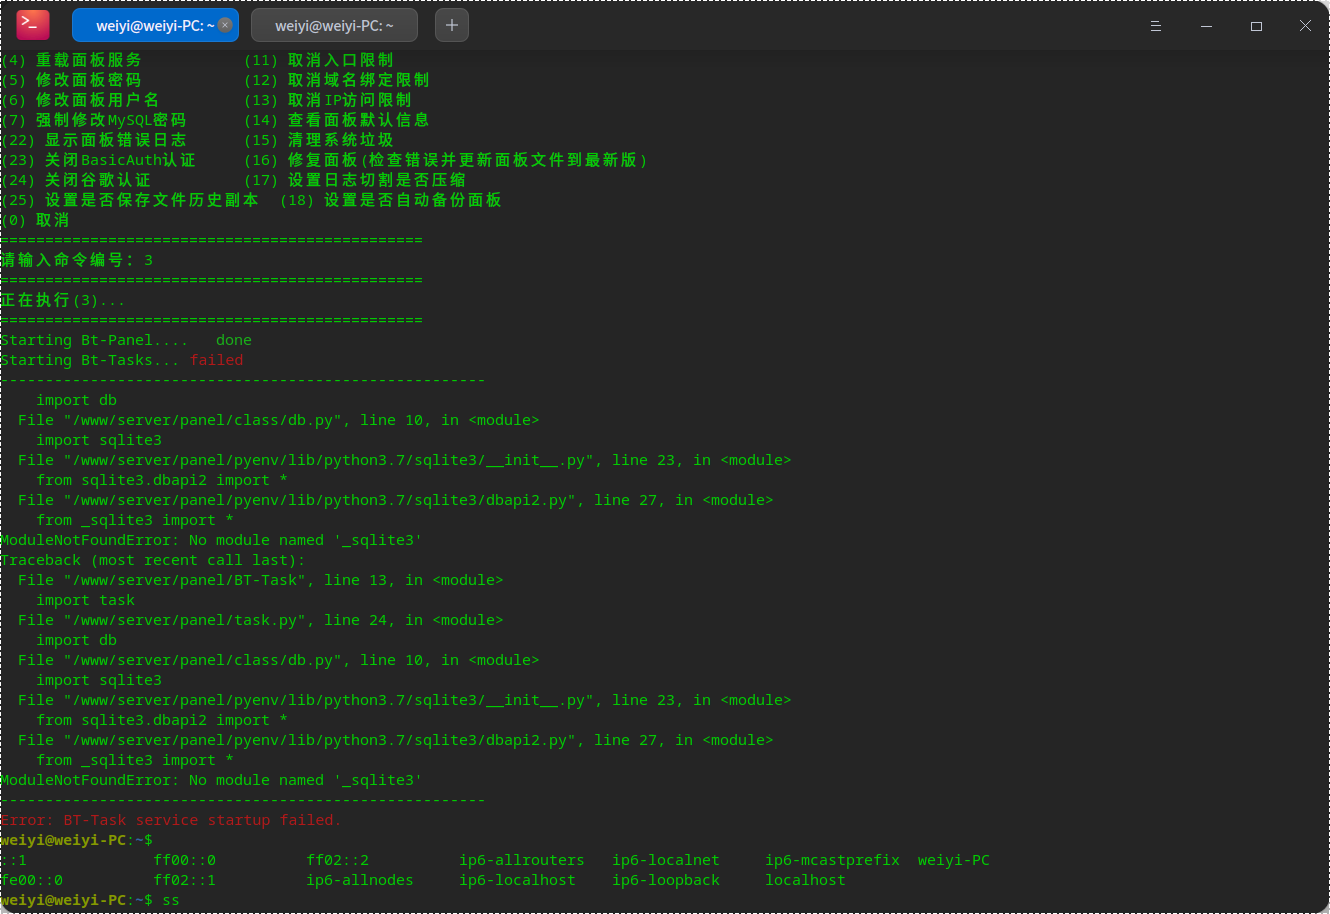The image size is (1330, 914).
Task: Click the terminal application icon in title bar
Action: click(x=33, y=25)
